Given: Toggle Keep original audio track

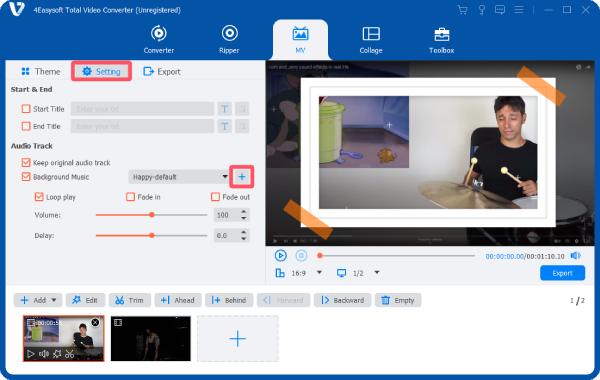Looking at the screenshot, I should click(26, 163).
